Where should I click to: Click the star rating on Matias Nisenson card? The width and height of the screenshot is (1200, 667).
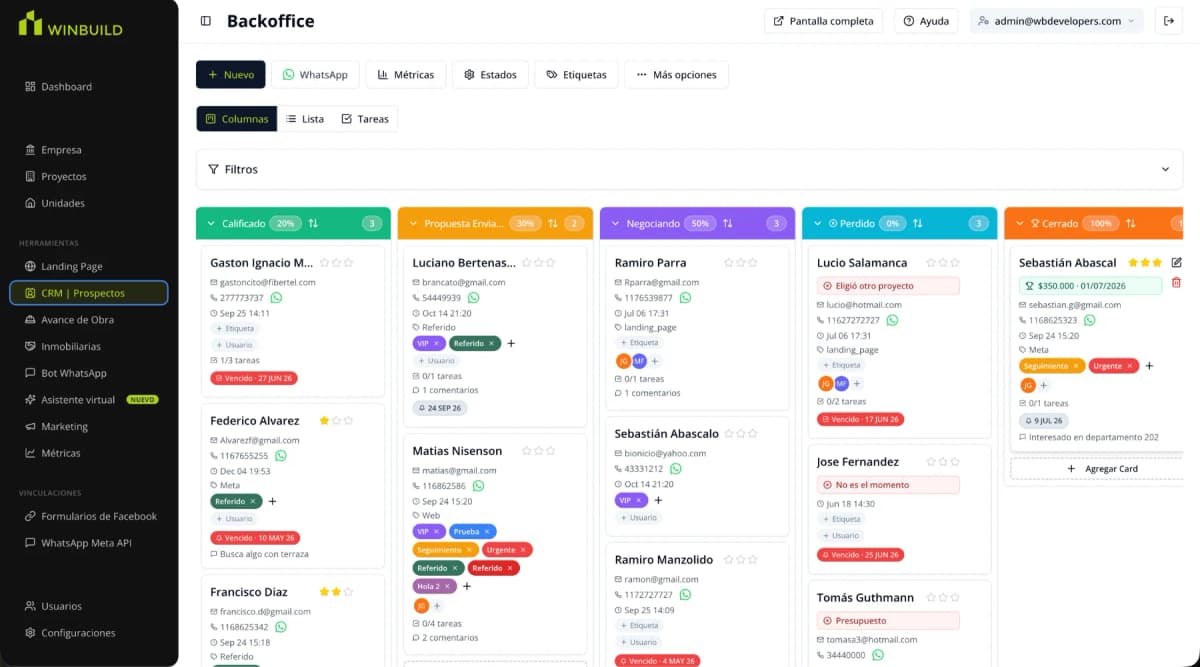coord(539,451)
